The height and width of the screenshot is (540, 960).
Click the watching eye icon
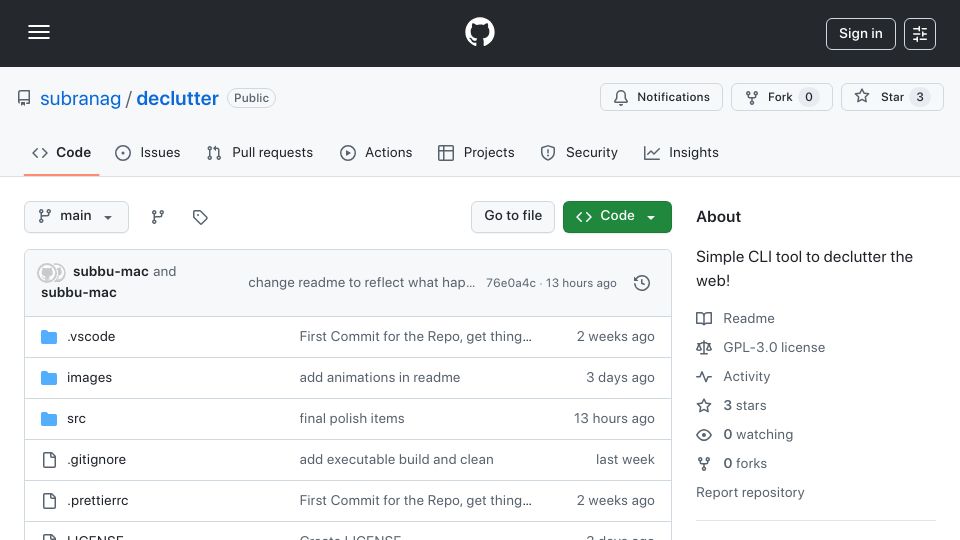(704, 435)
